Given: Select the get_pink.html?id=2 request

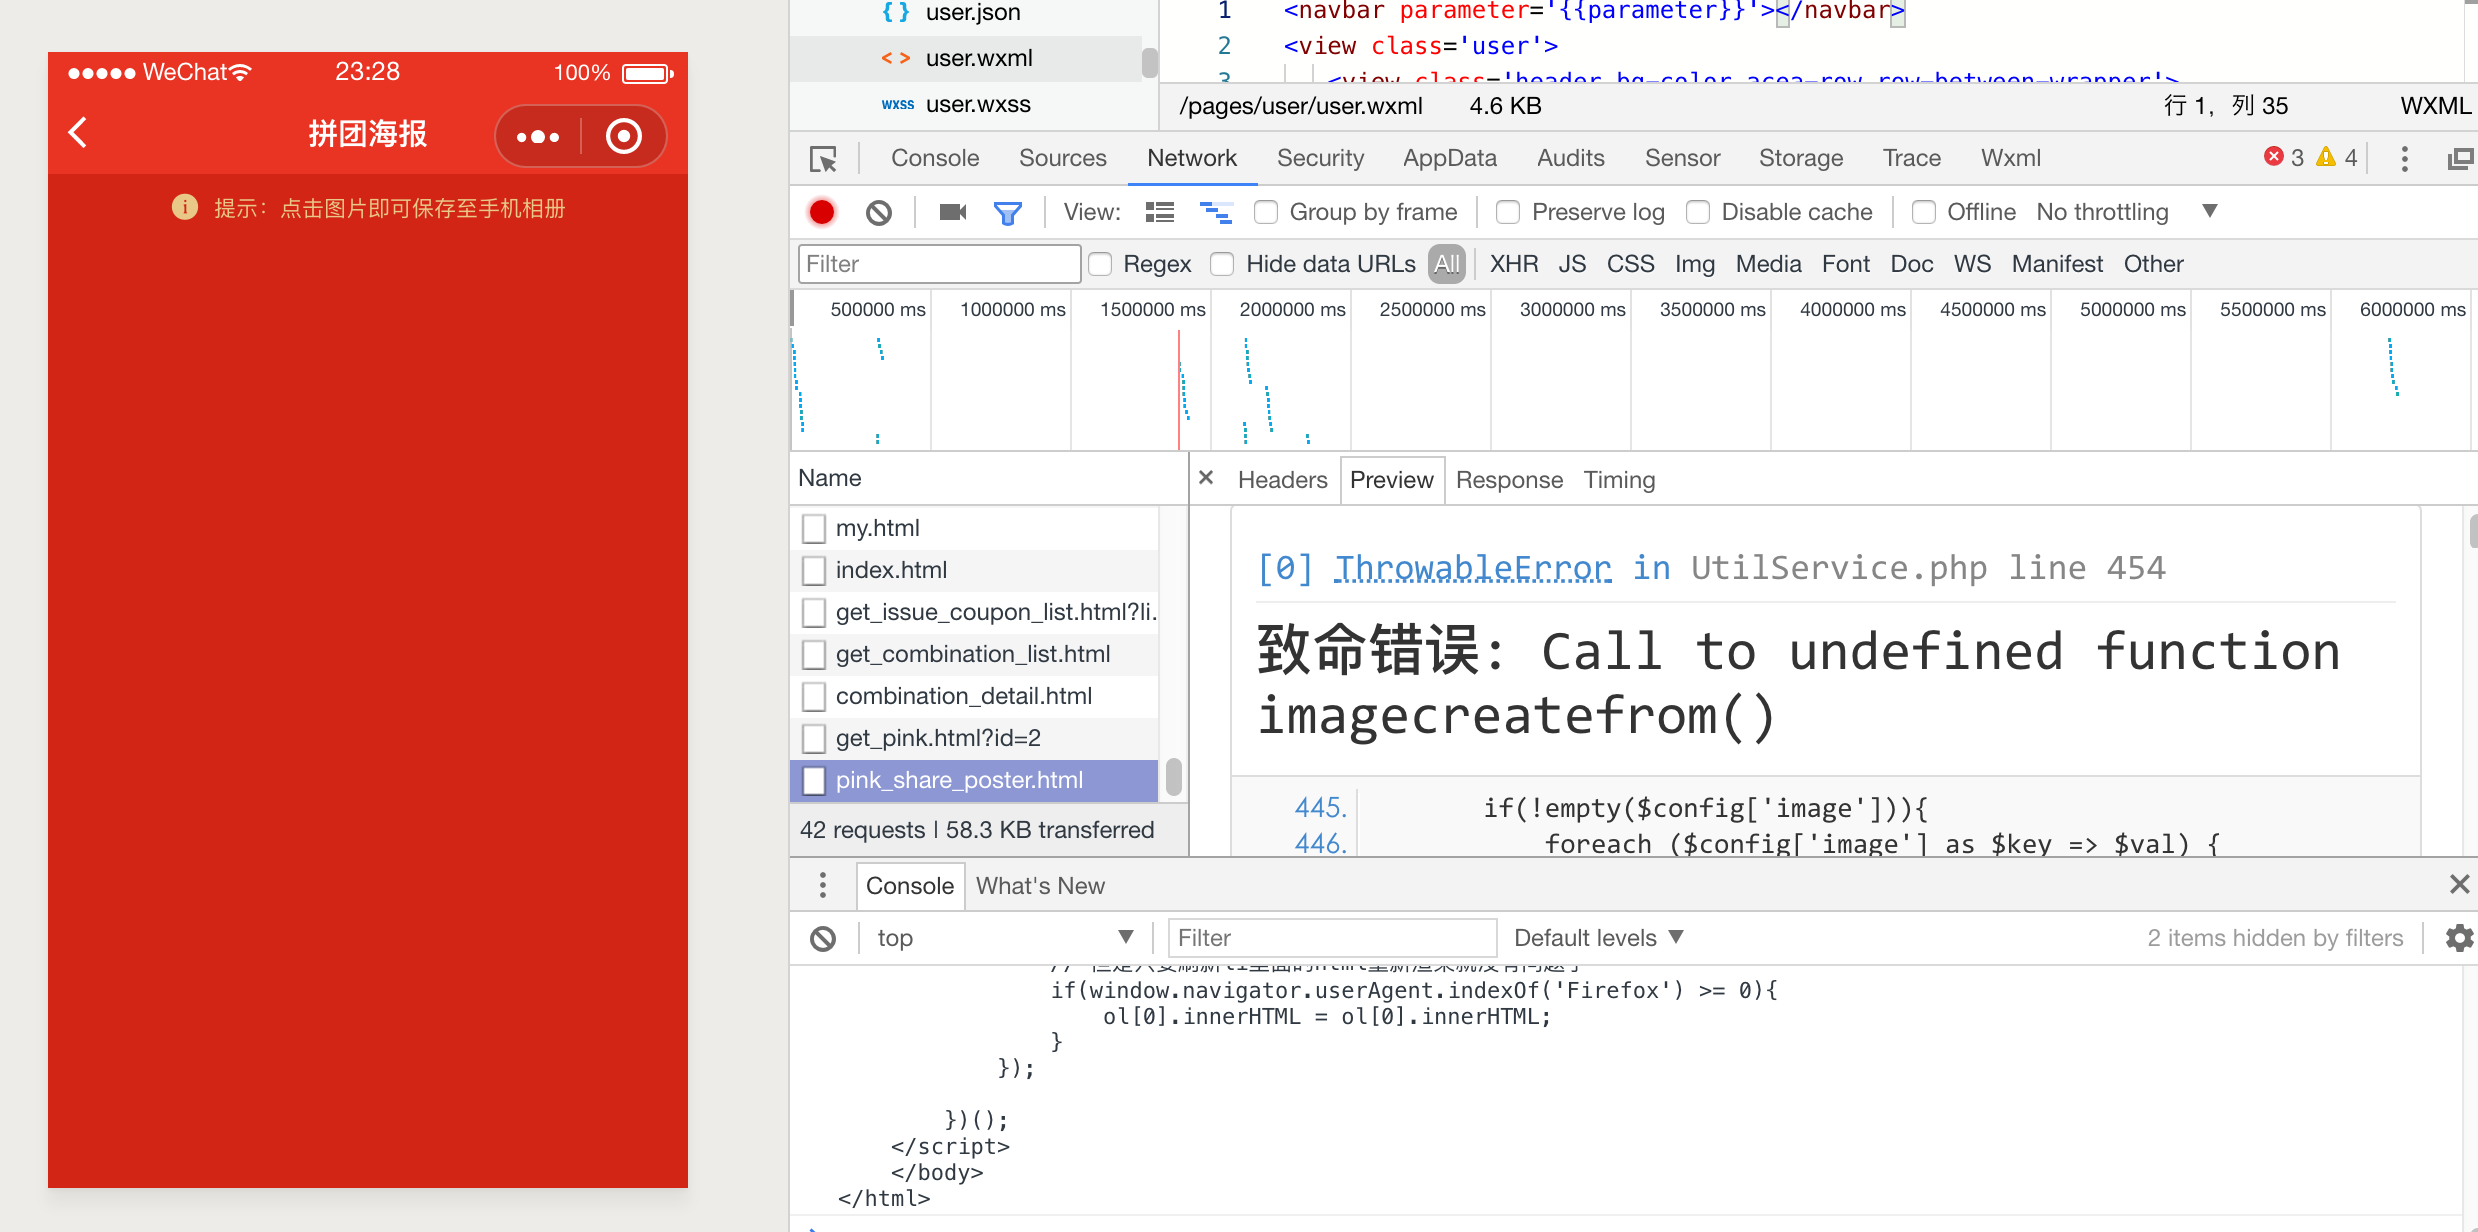Looking at the screenshot, I should point(974,738).
